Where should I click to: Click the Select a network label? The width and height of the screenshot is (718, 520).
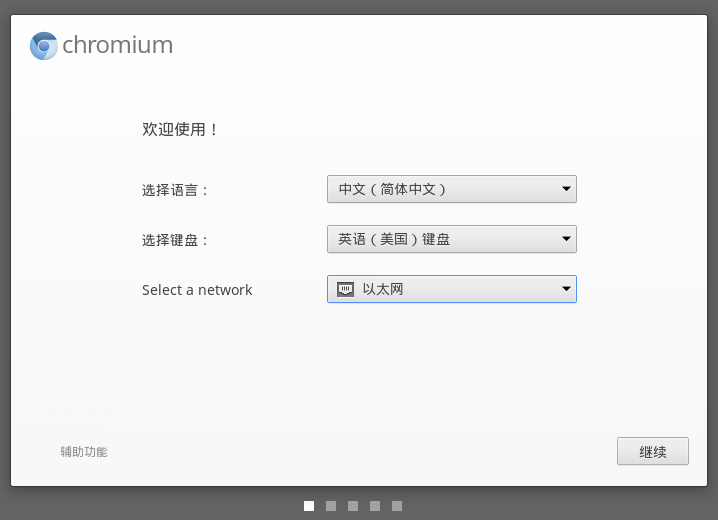(x=197, y=290)
